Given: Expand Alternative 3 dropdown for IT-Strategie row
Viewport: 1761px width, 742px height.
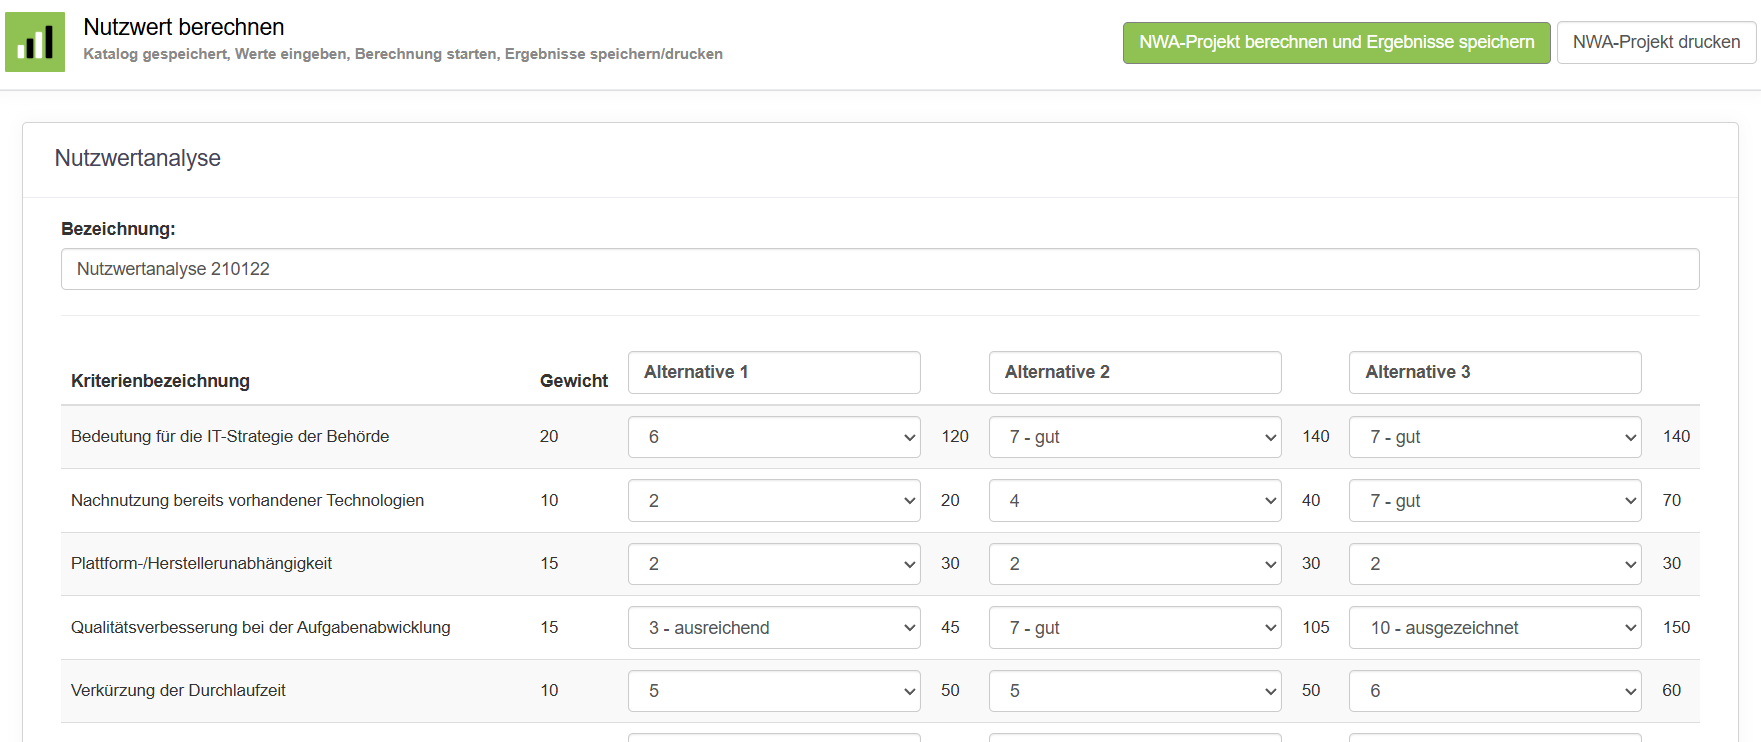Looking at the screenshot, I should point(1494,437).
